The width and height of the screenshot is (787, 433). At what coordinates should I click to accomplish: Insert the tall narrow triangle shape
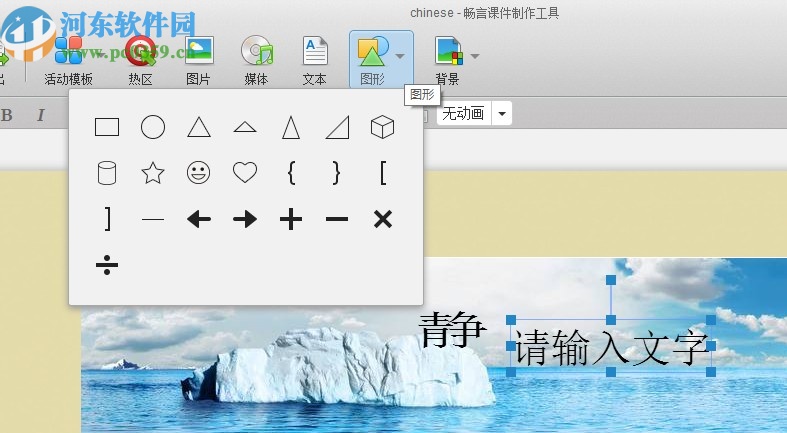click(291, 127)
